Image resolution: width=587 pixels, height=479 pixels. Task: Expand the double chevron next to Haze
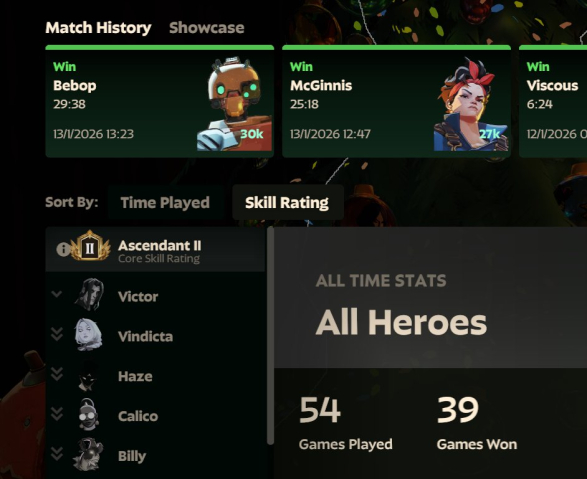coord(57,374)
